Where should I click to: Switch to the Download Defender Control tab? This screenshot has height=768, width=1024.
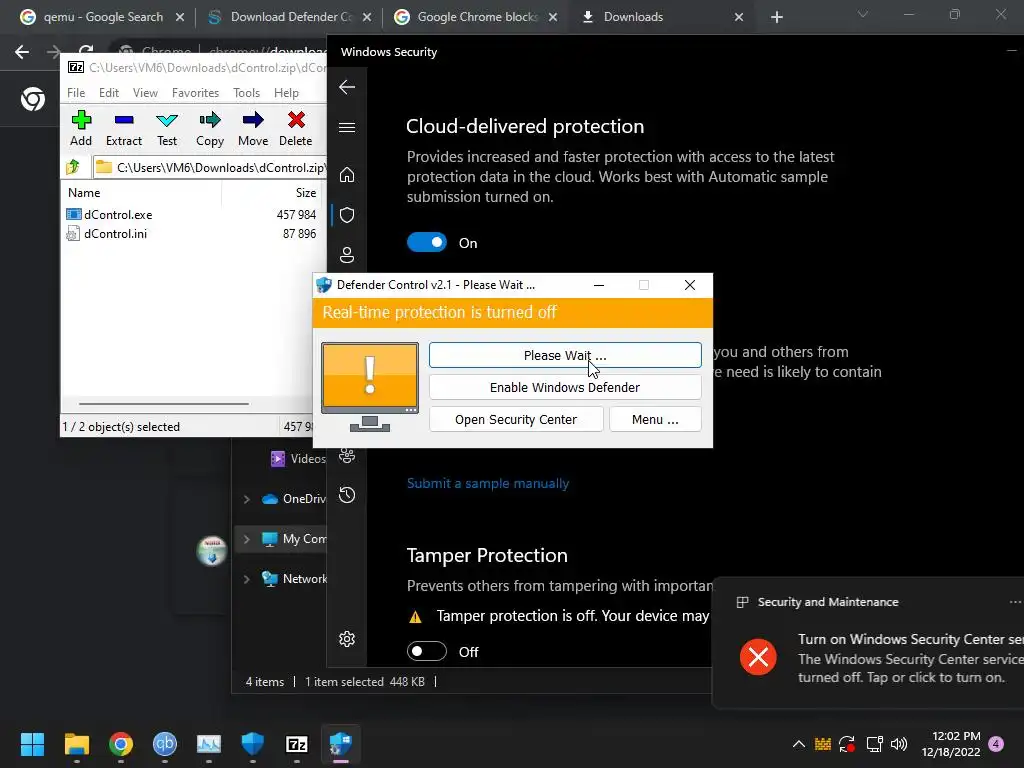click(290, 17)
